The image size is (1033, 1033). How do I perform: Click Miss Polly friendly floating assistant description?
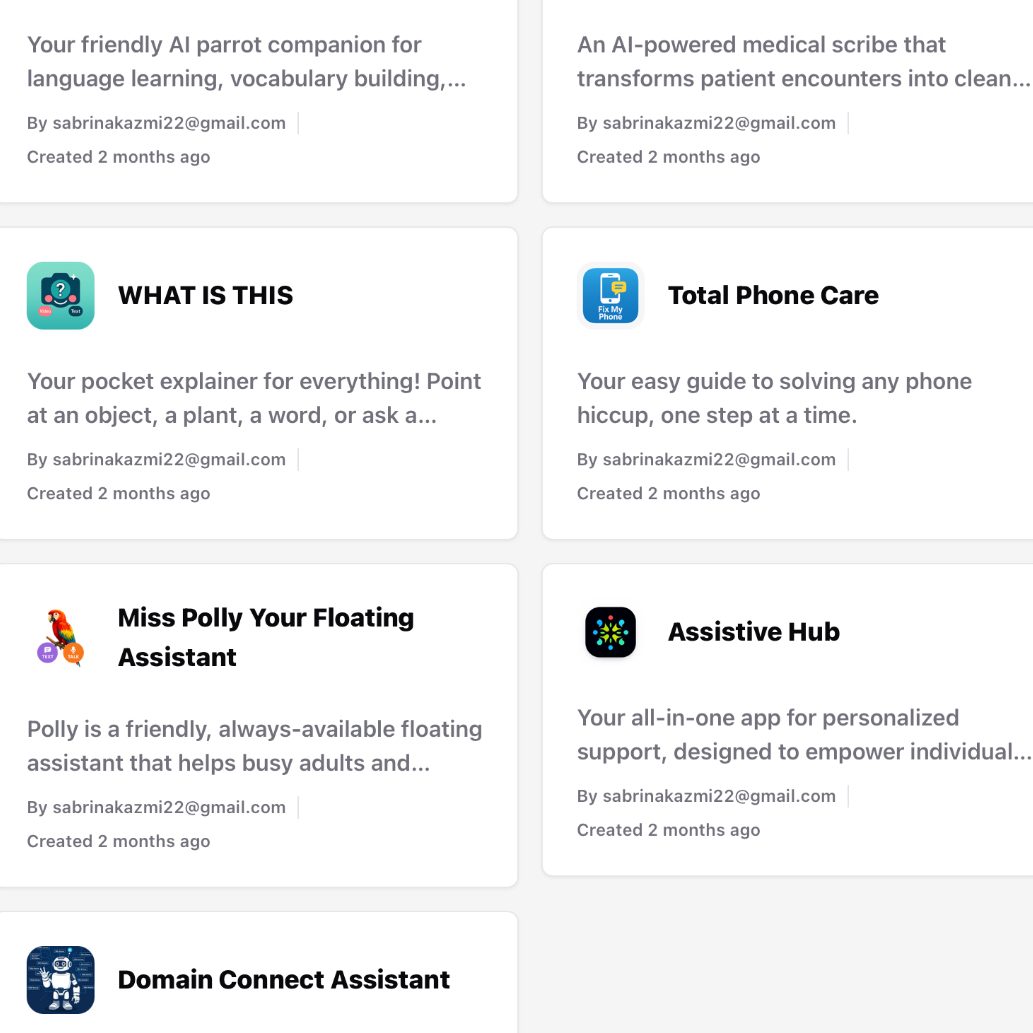pos(254,746)
